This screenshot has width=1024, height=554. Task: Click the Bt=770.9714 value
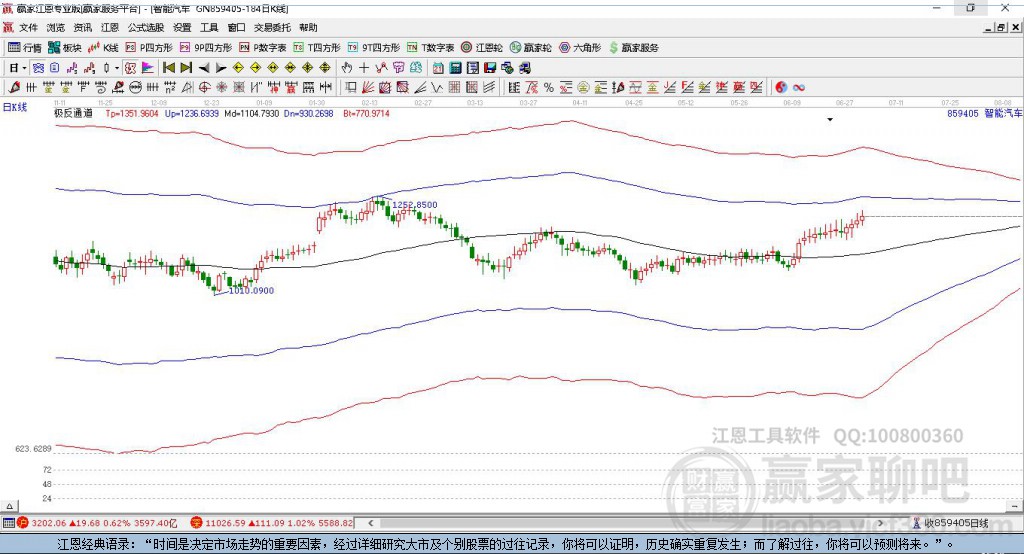tap(366, 113)
